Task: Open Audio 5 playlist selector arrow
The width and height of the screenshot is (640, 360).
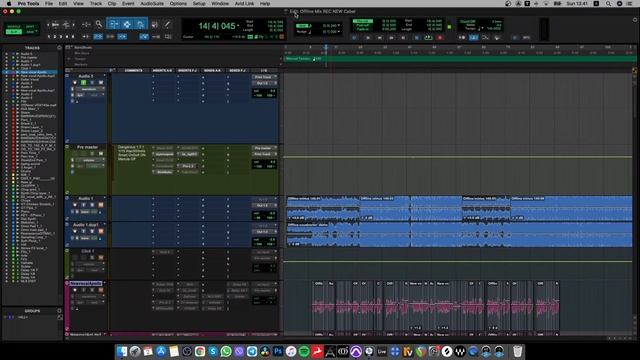Action: tap(104, 76)
